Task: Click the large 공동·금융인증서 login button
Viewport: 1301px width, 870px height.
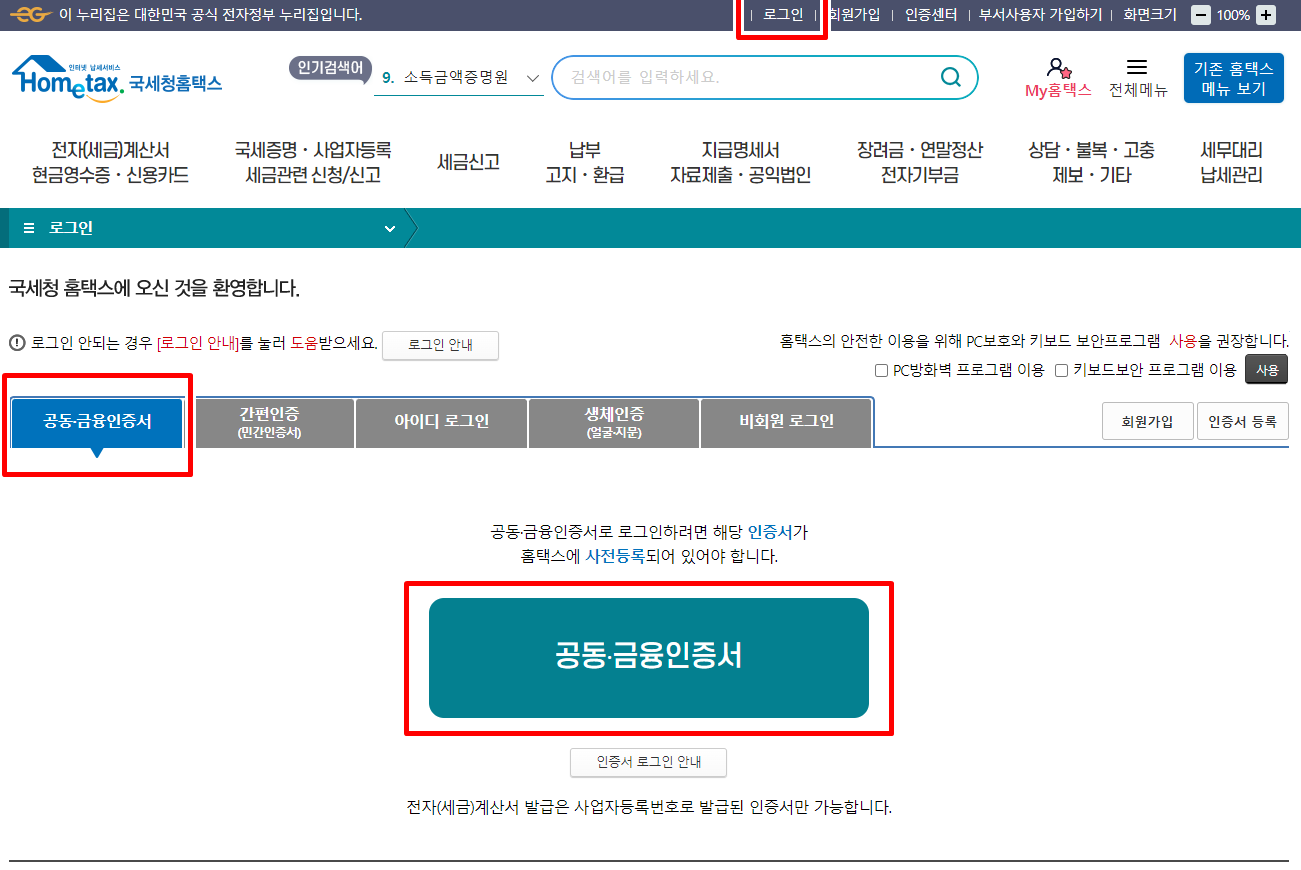Action: pos(649,658)
